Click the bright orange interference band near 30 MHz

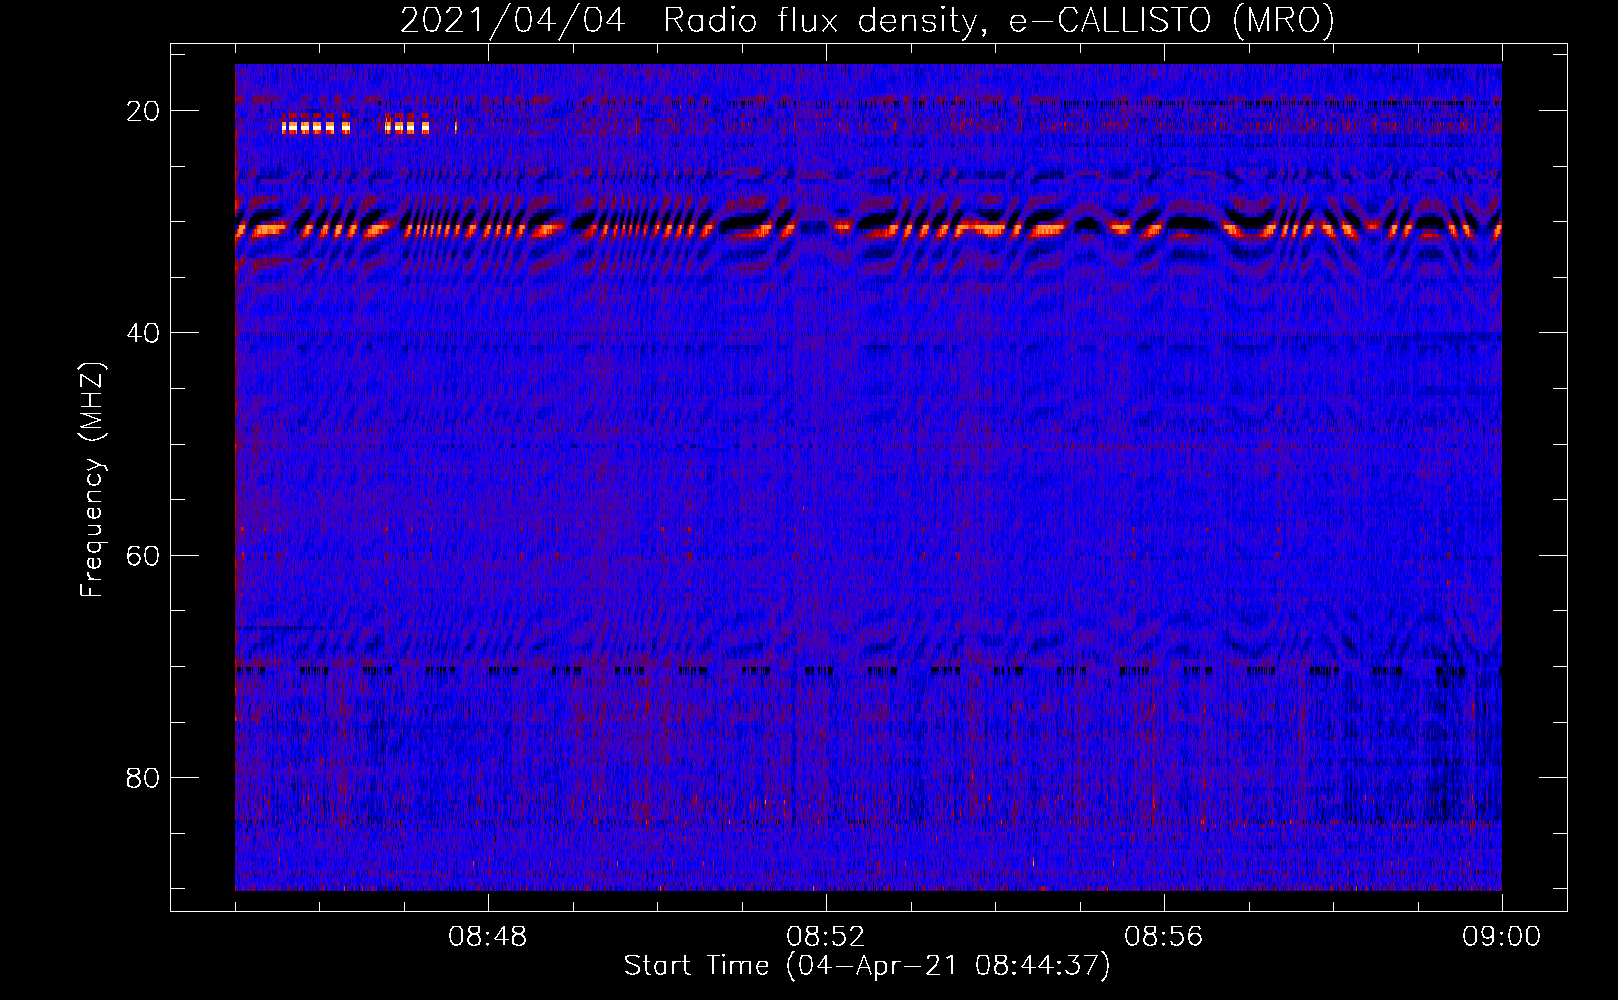[x=868, y=229]
